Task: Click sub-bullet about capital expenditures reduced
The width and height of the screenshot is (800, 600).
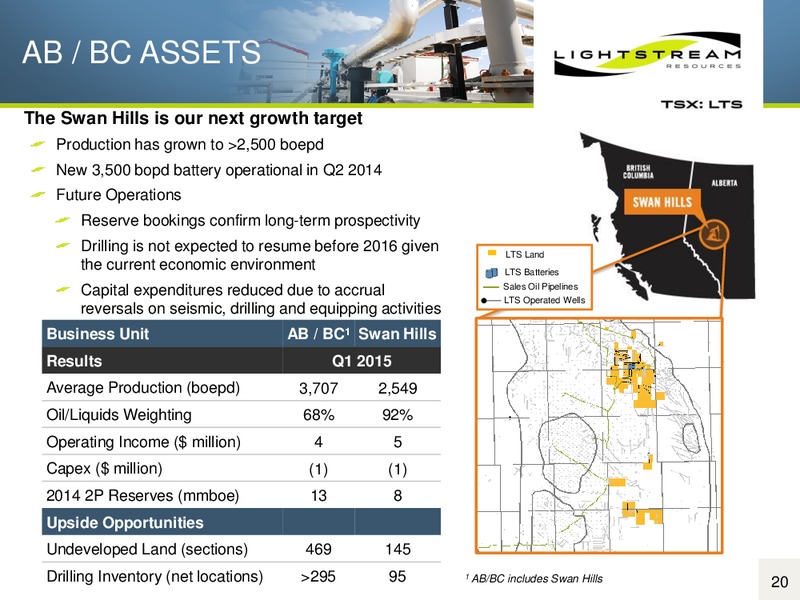Action: click(261, 299)
